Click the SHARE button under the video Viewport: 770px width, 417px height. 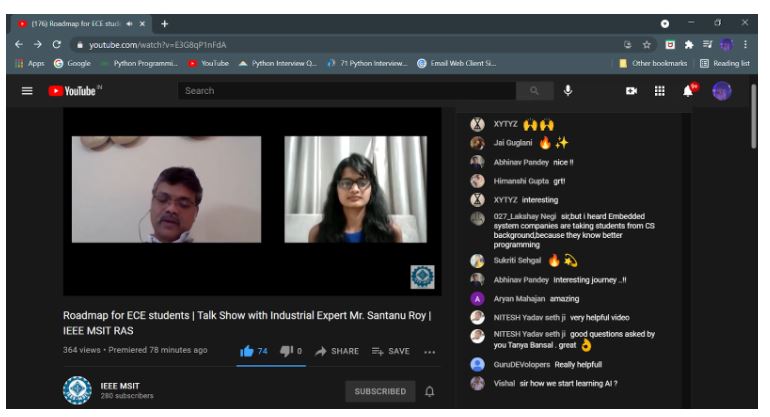pyautogui.click(x=338, y=351)
